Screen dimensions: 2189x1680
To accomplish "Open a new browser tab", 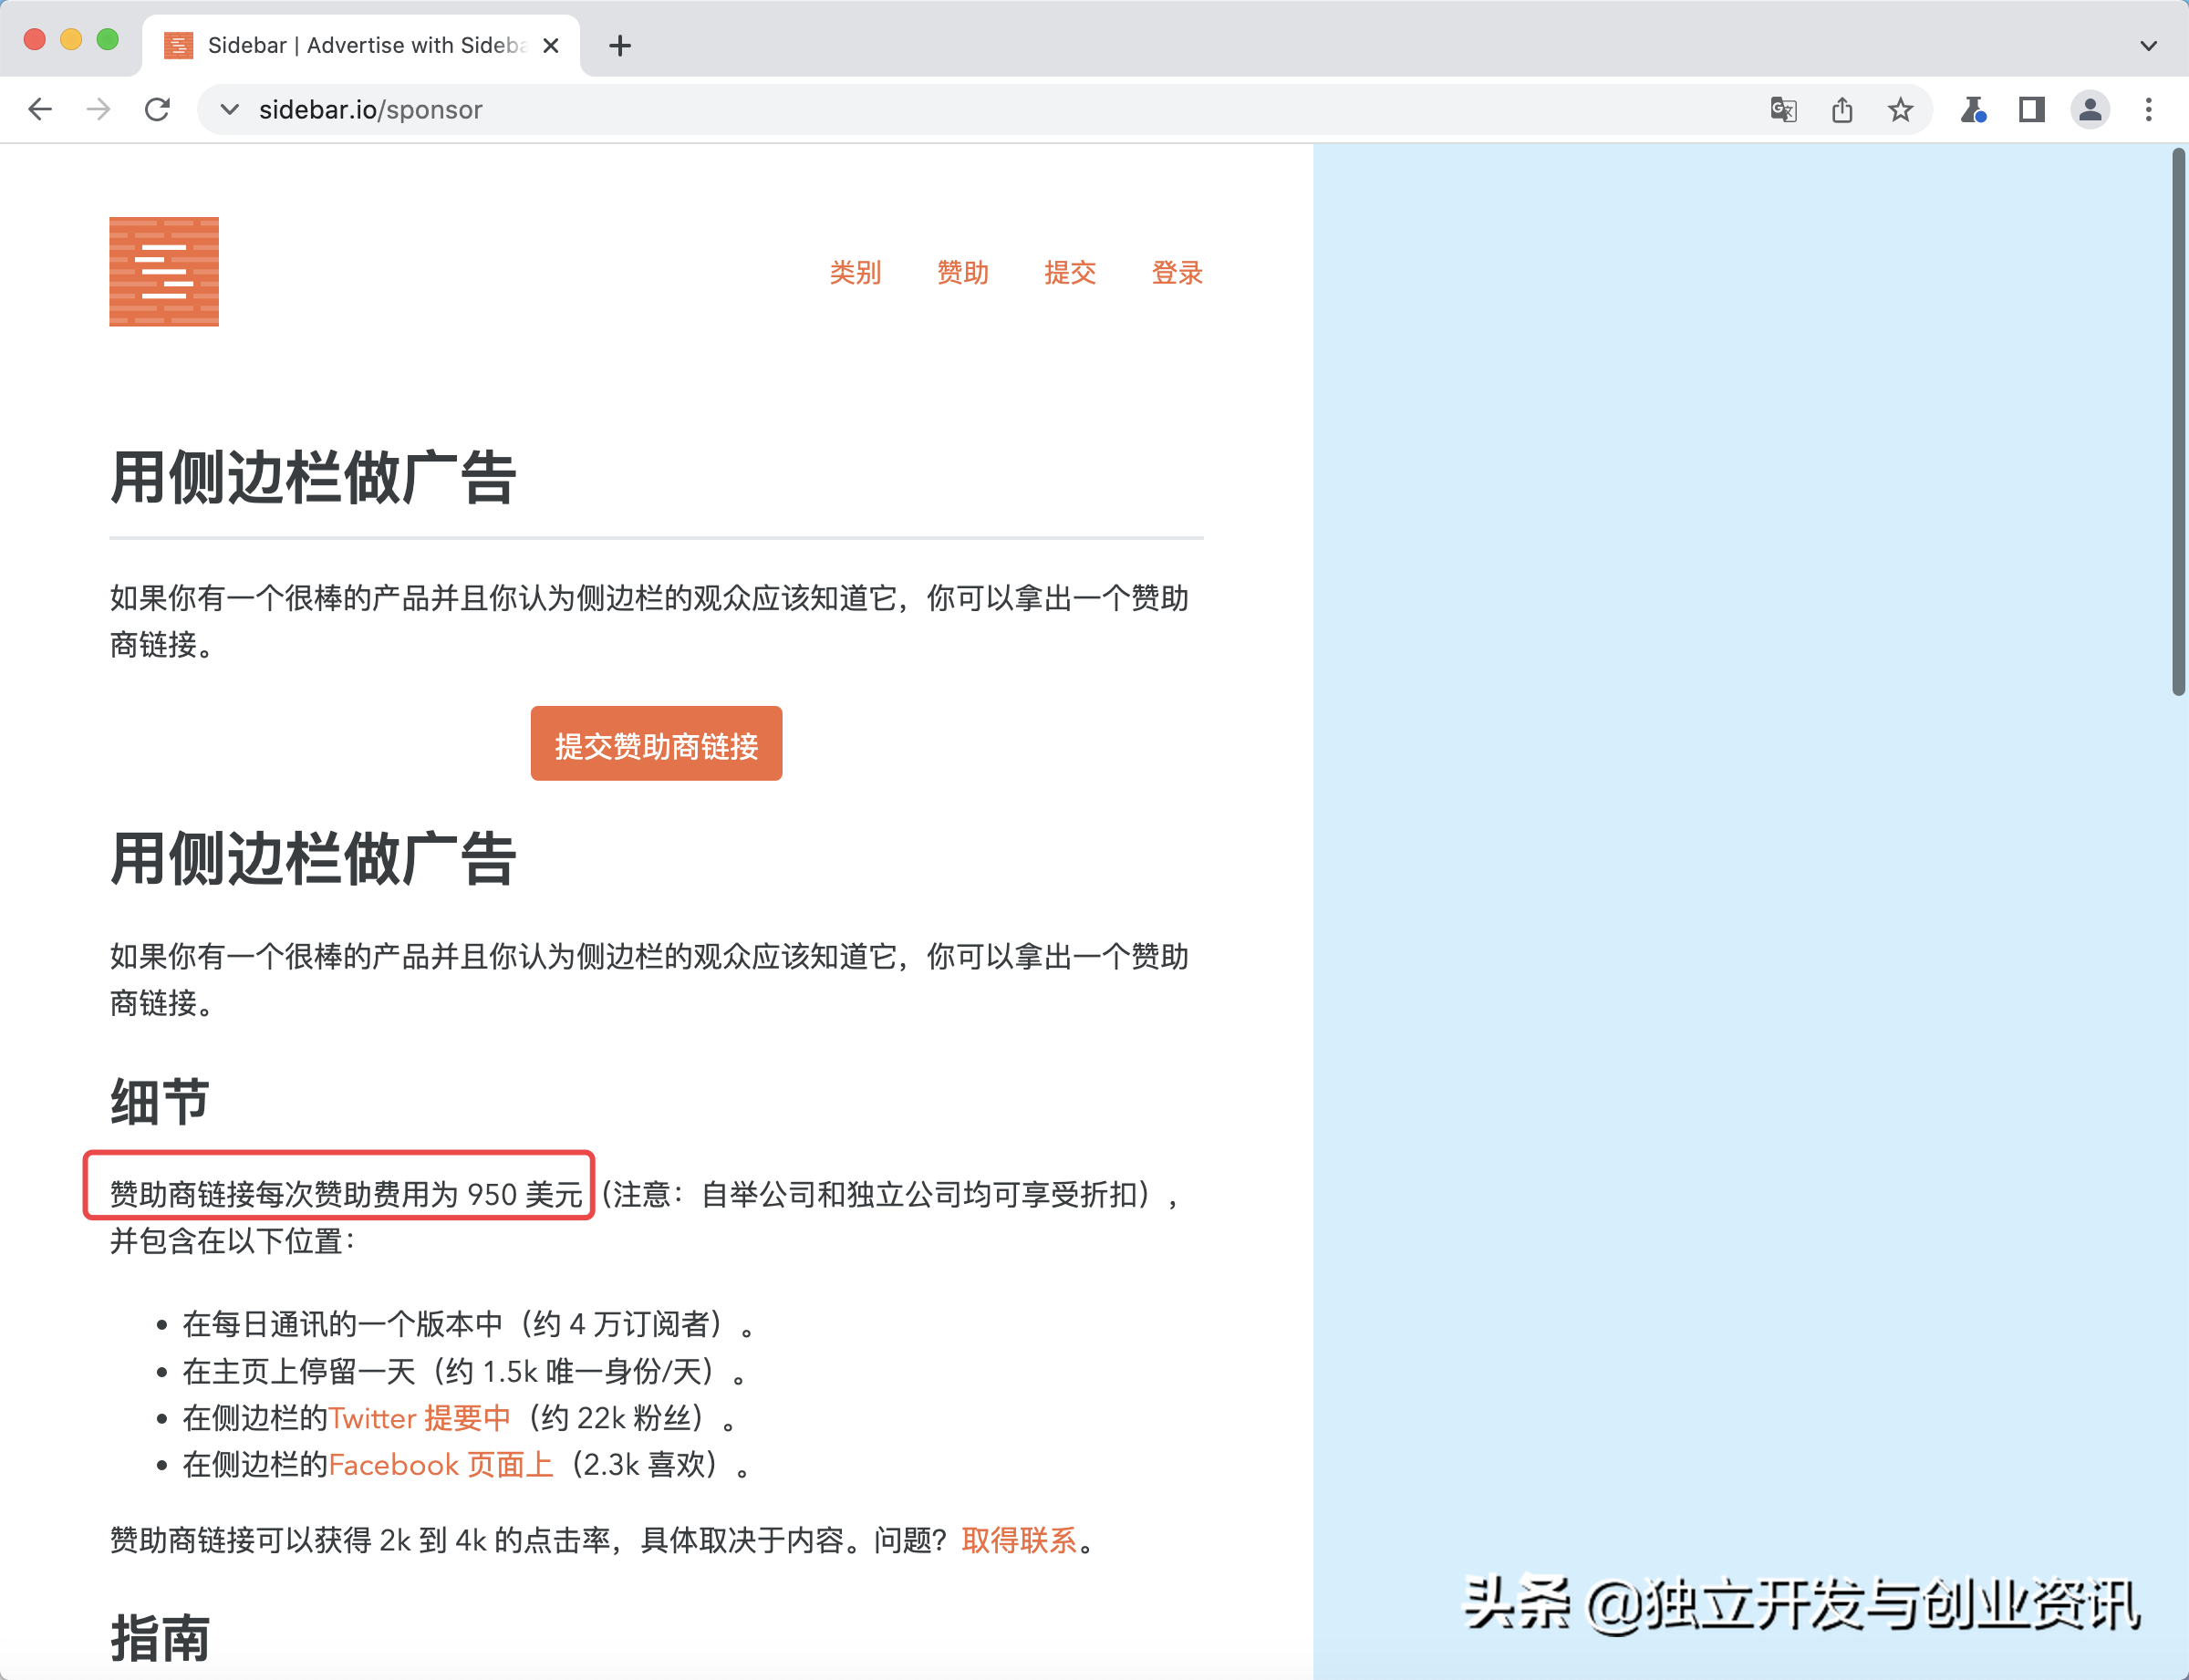I will [x=620, y=45].
